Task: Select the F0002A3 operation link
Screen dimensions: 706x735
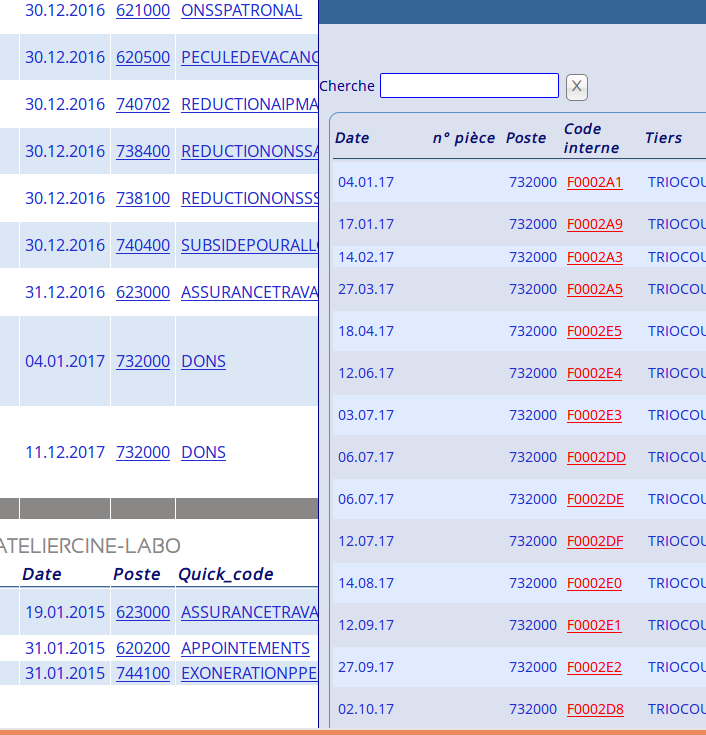Action: click(x=594, y=257)
